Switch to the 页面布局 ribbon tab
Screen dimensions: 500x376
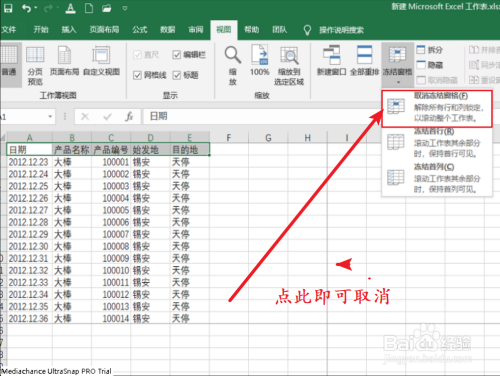pyautogui.click(x=104, y=30)
